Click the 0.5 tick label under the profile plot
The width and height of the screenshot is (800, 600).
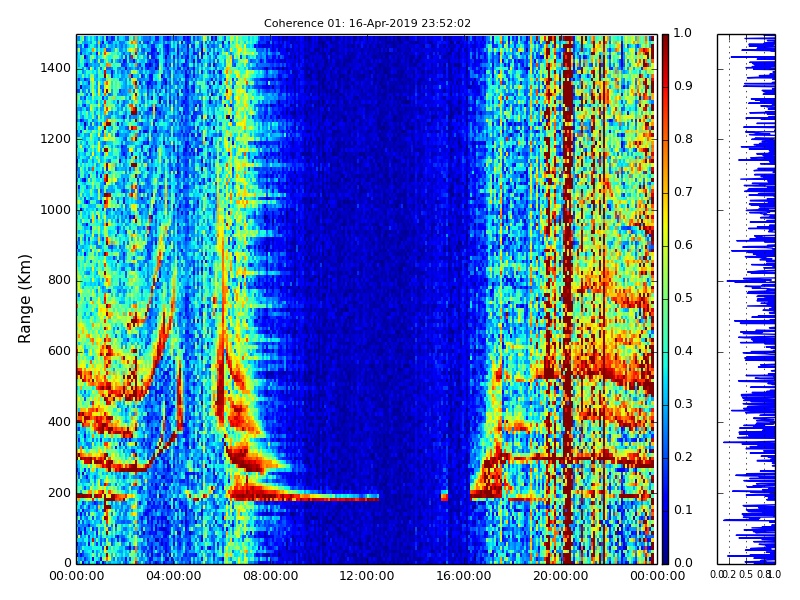746,574
